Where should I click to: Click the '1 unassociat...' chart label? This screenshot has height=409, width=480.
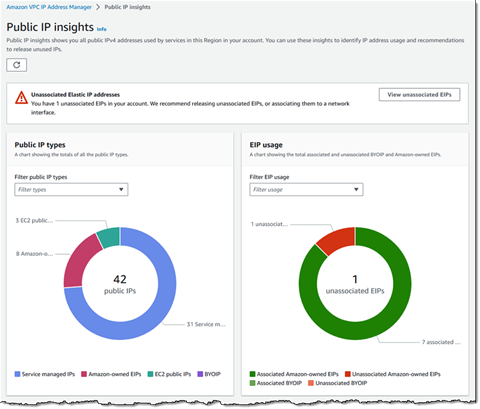point(269,224)
